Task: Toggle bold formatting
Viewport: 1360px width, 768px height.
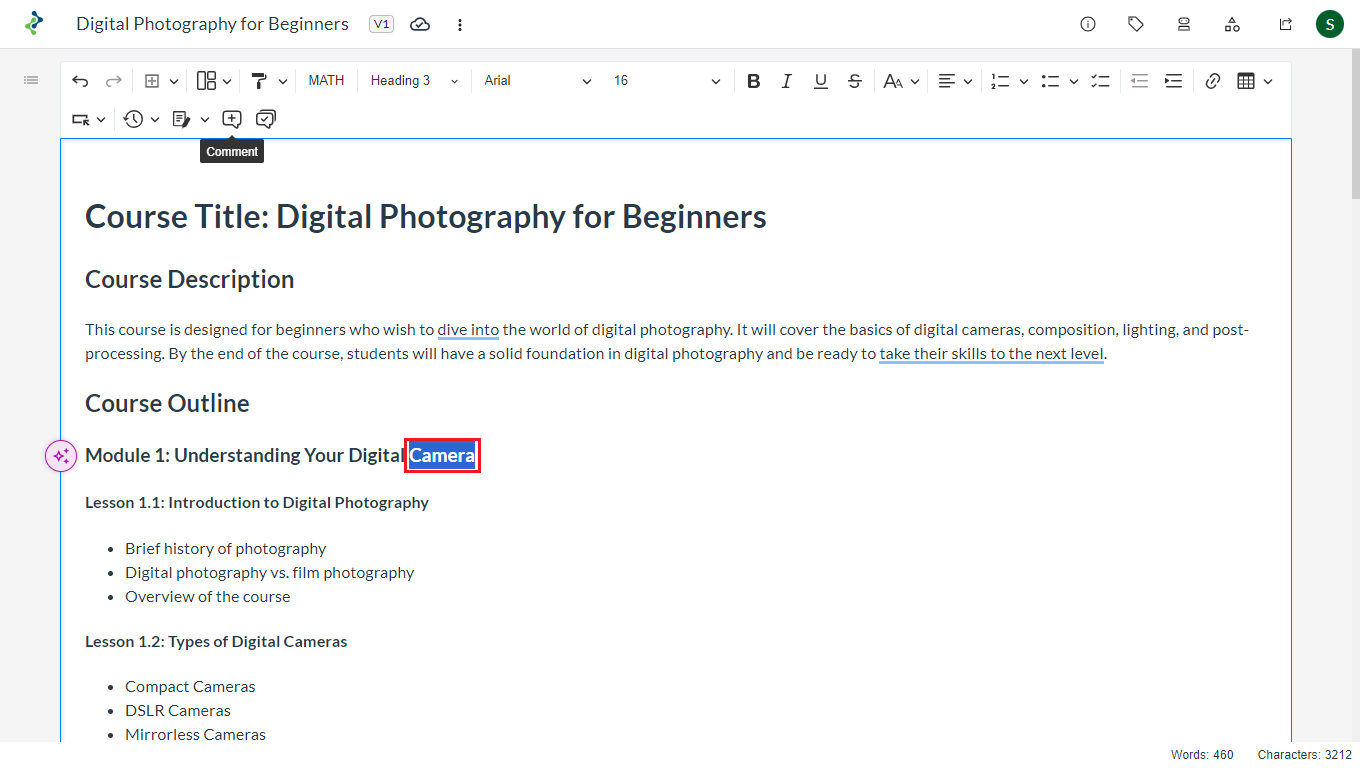Action: (753, 81)
